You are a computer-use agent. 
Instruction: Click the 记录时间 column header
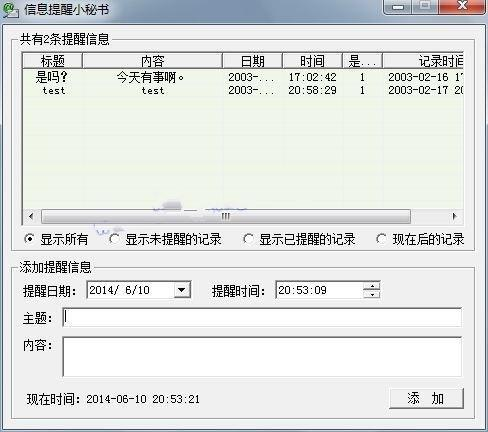(x=423, y=61)
